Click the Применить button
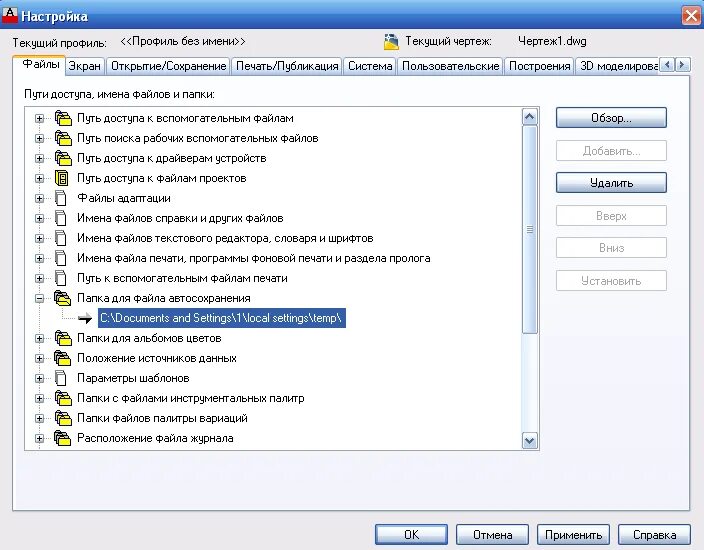The height and width of the screenshot is (550, 704). tap(573, 535)
